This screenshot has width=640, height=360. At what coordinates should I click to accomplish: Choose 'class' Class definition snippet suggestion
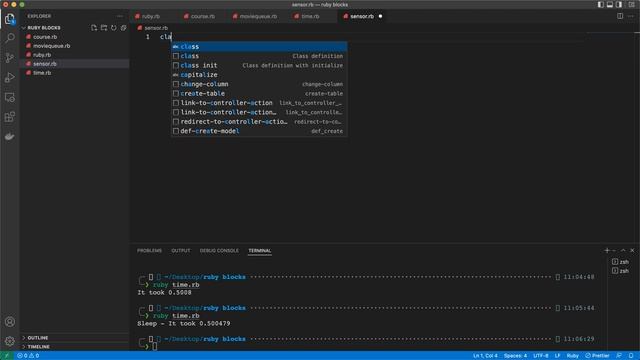[x=259, y=56]
